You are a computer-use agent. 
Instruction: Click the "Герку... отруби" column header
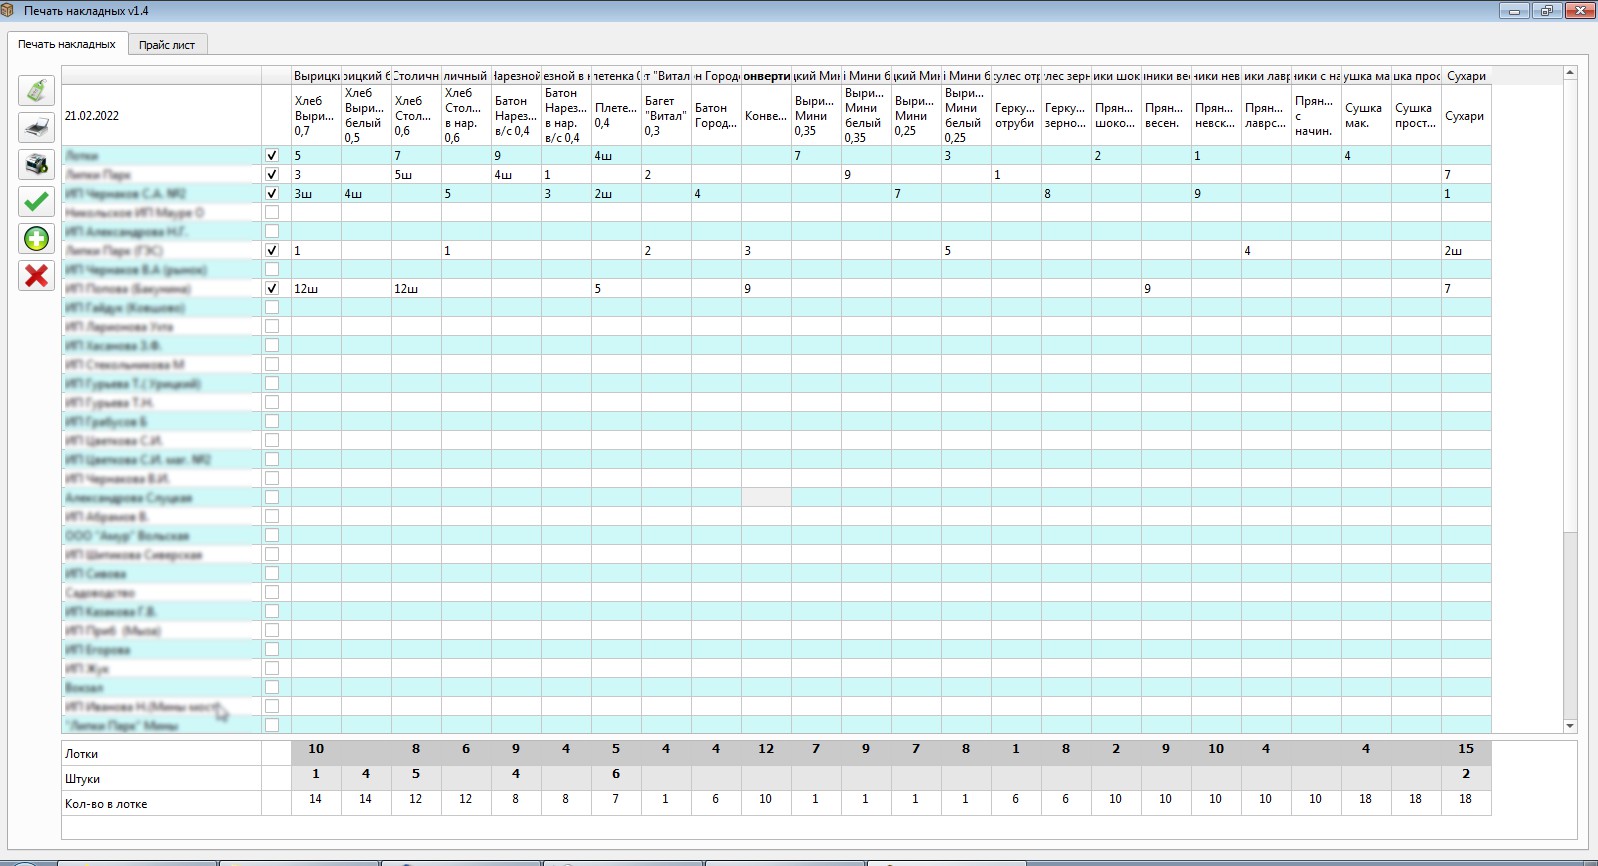coord(1016,116)
